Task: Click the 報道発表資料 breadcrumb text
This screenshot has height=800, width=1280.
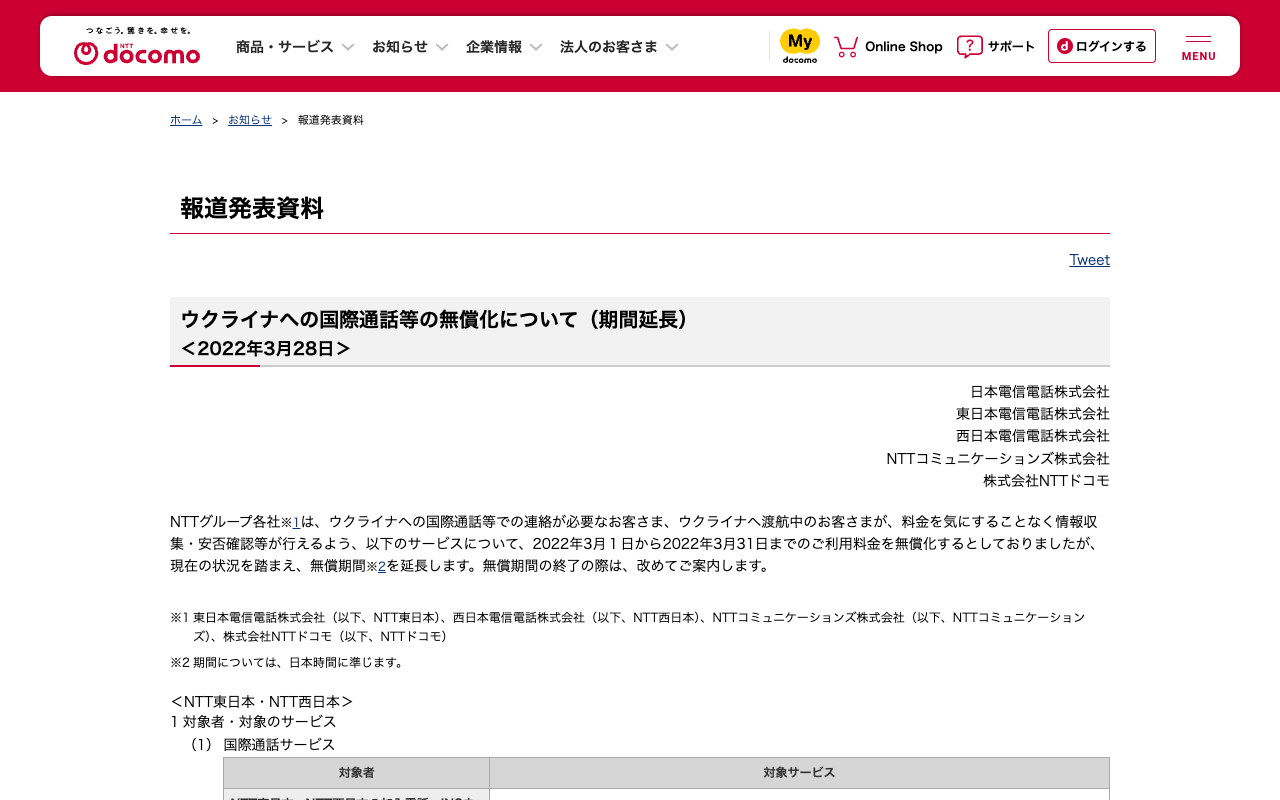Action: 331,120
